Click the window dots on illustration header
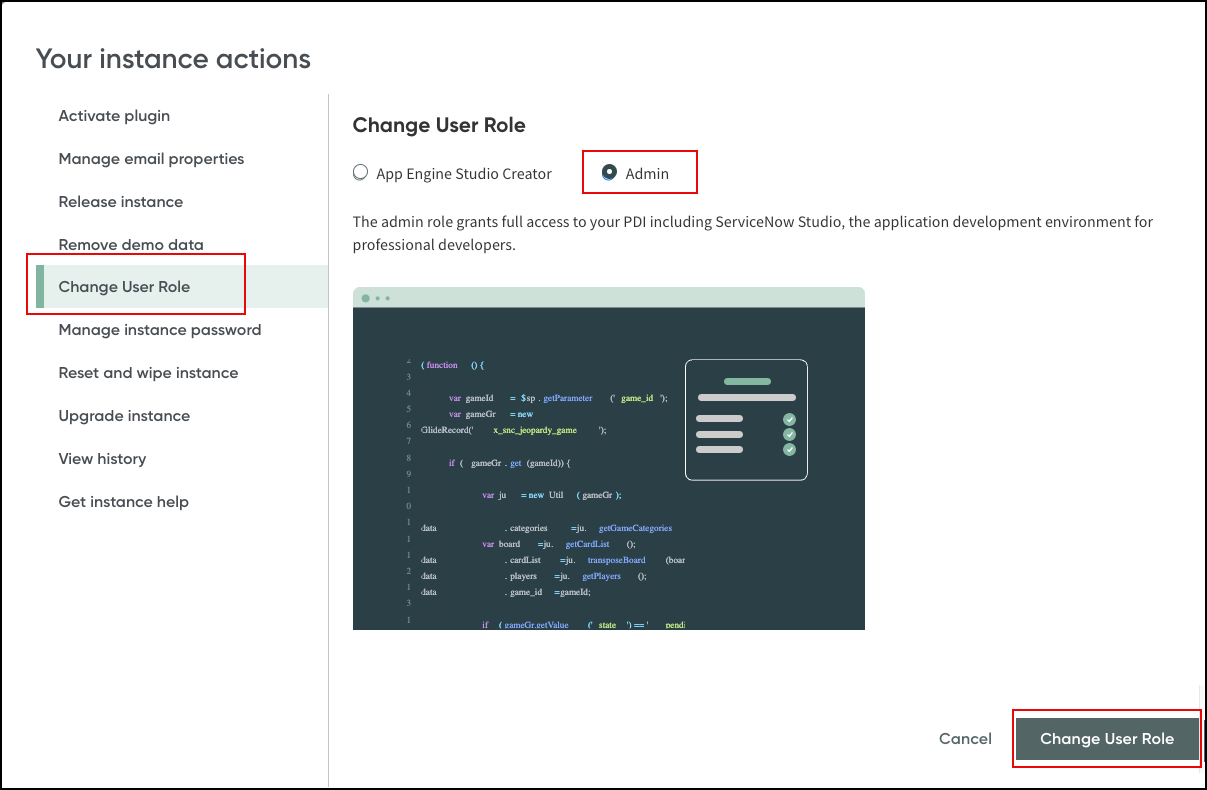This screenshot has height=790, width=1207. (x=376, y=298)
